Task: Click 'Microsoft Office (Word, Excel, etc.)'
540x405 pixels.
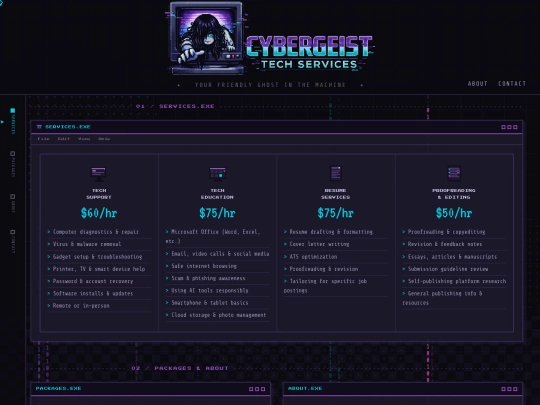Action: [213, 236]
